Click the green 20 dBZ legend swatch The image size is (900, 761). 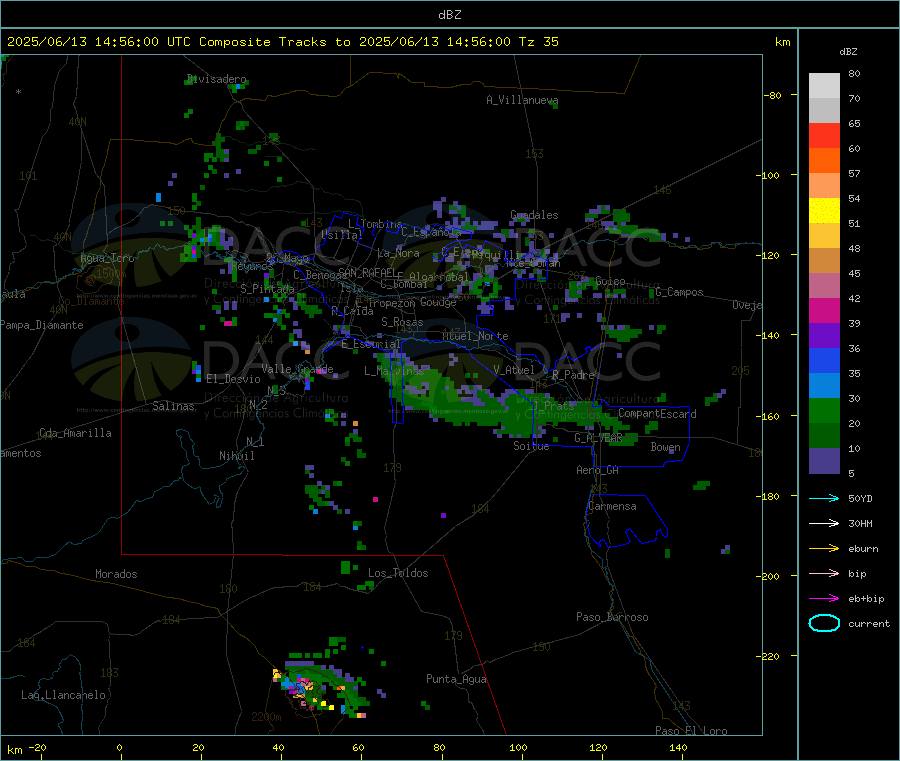[824, 410]
